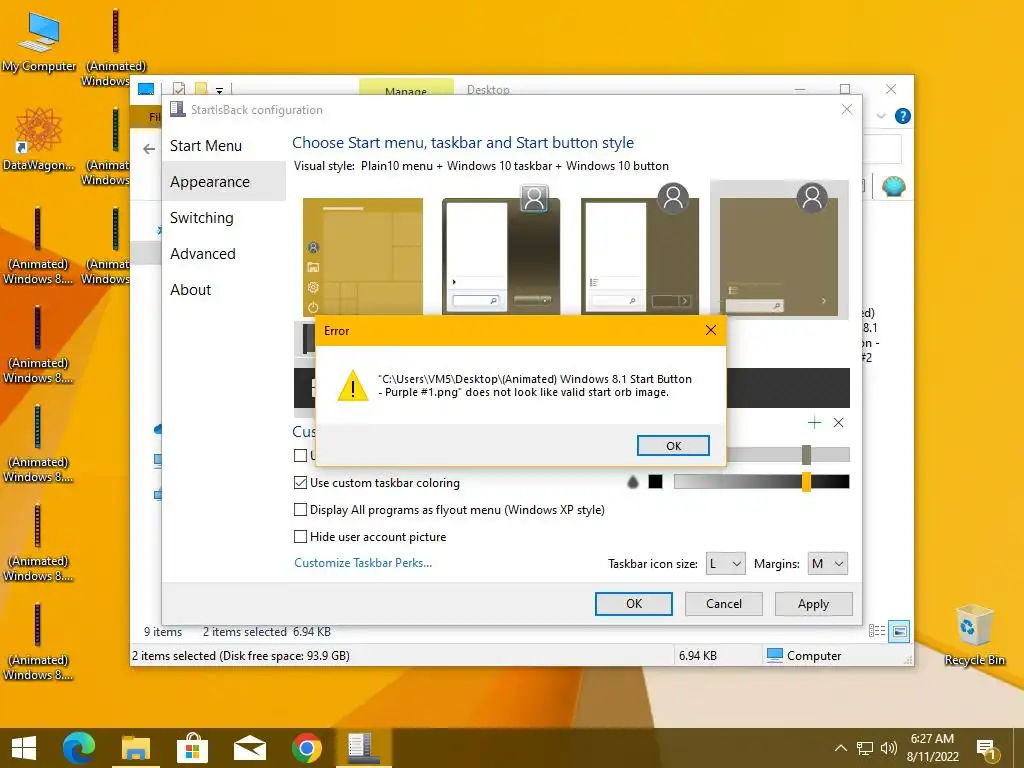The image size is (1024, 768).
Task: Open the Windows Start button
Action: tap(24, 748)
